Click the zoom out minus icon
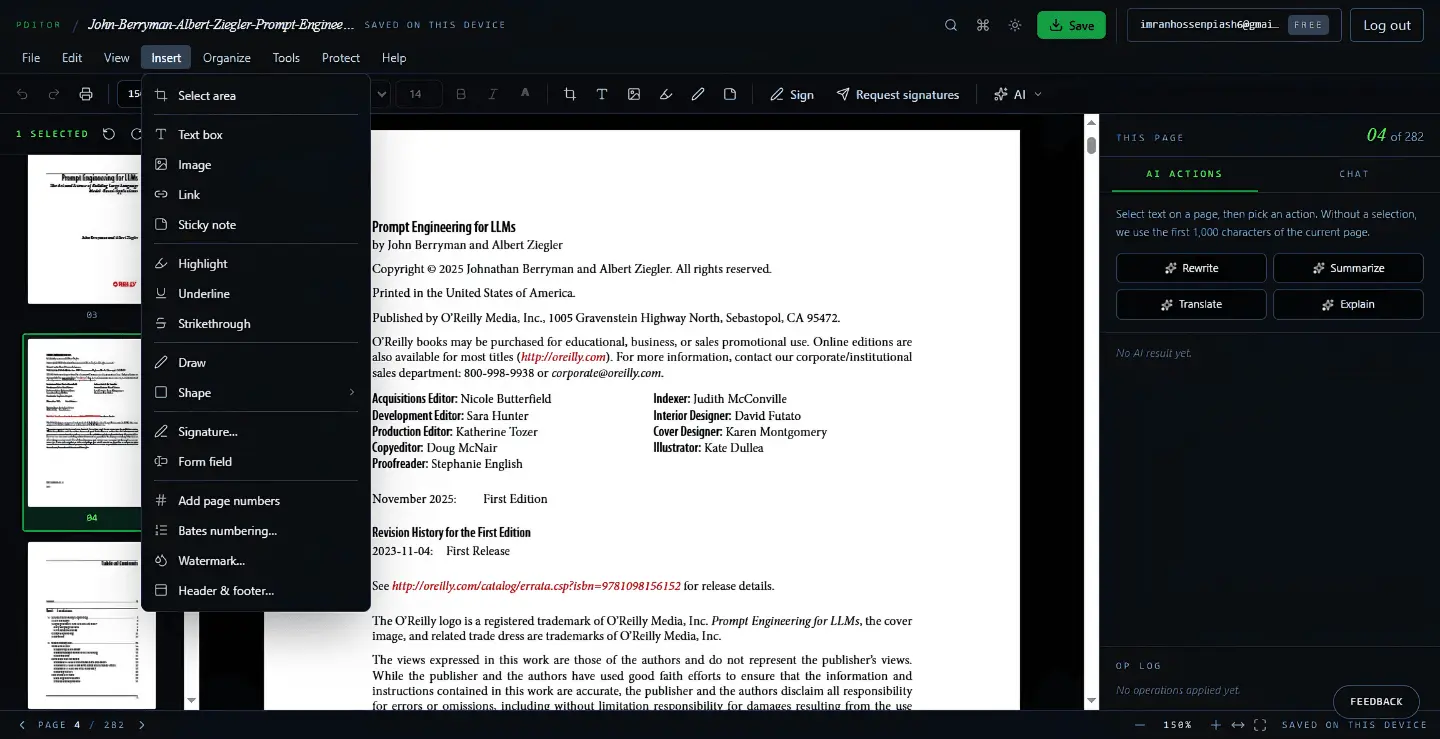The image size is (1440, 739). 1140,725
